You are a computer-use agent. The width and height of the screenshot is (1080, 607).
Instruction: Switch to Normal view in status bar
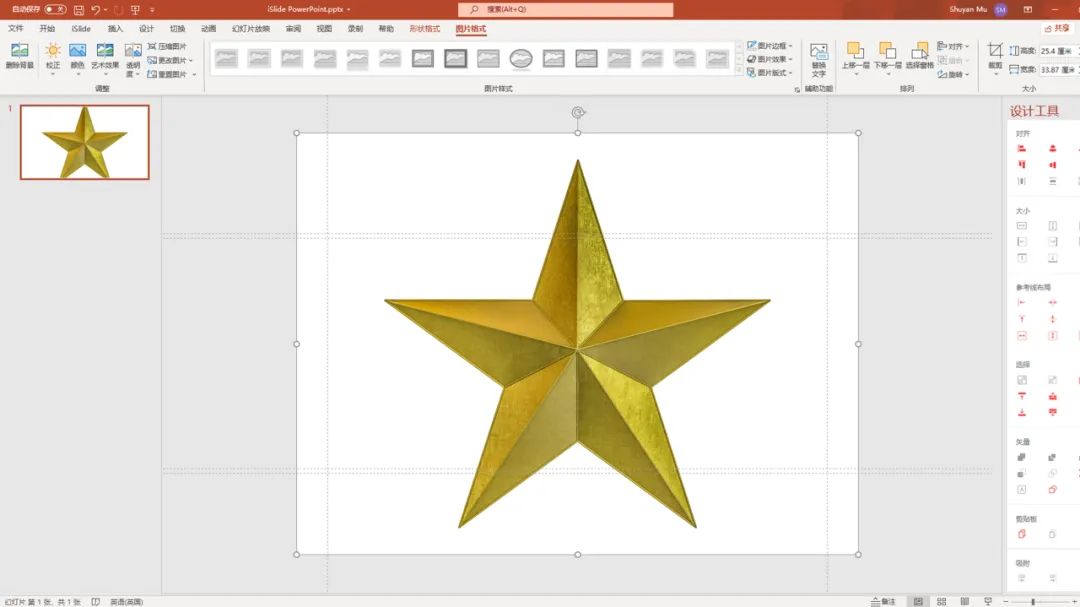pyautogui.click(x=918, y=601)
